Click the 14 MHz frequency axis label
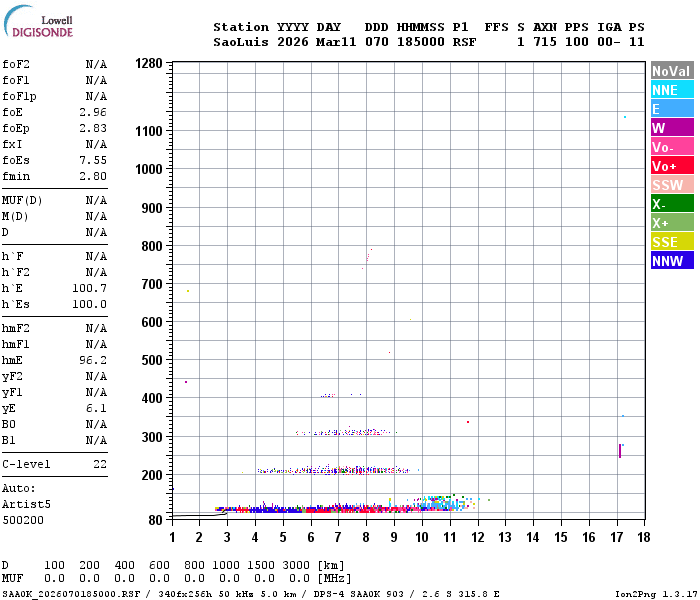 coord(533,537)
